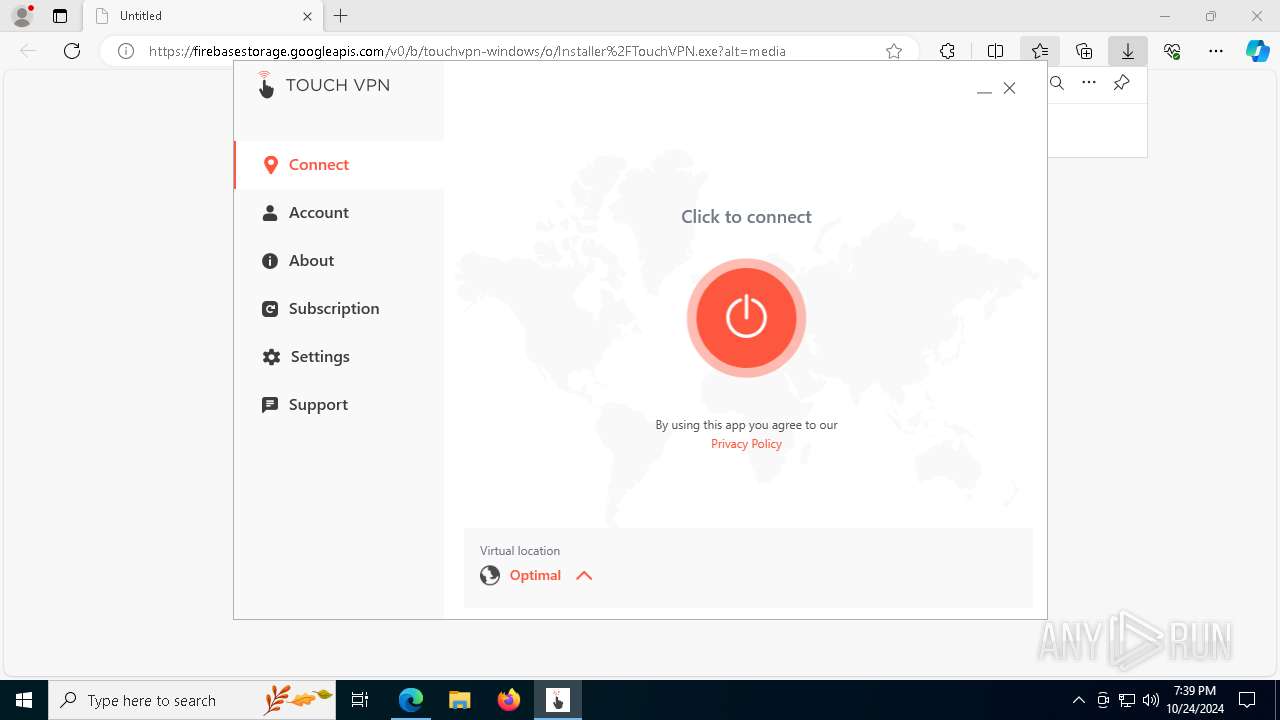Viewport: 1280px width, 720px height.
Task: Open browser Collections icon
Action: tap(1084, 51)
